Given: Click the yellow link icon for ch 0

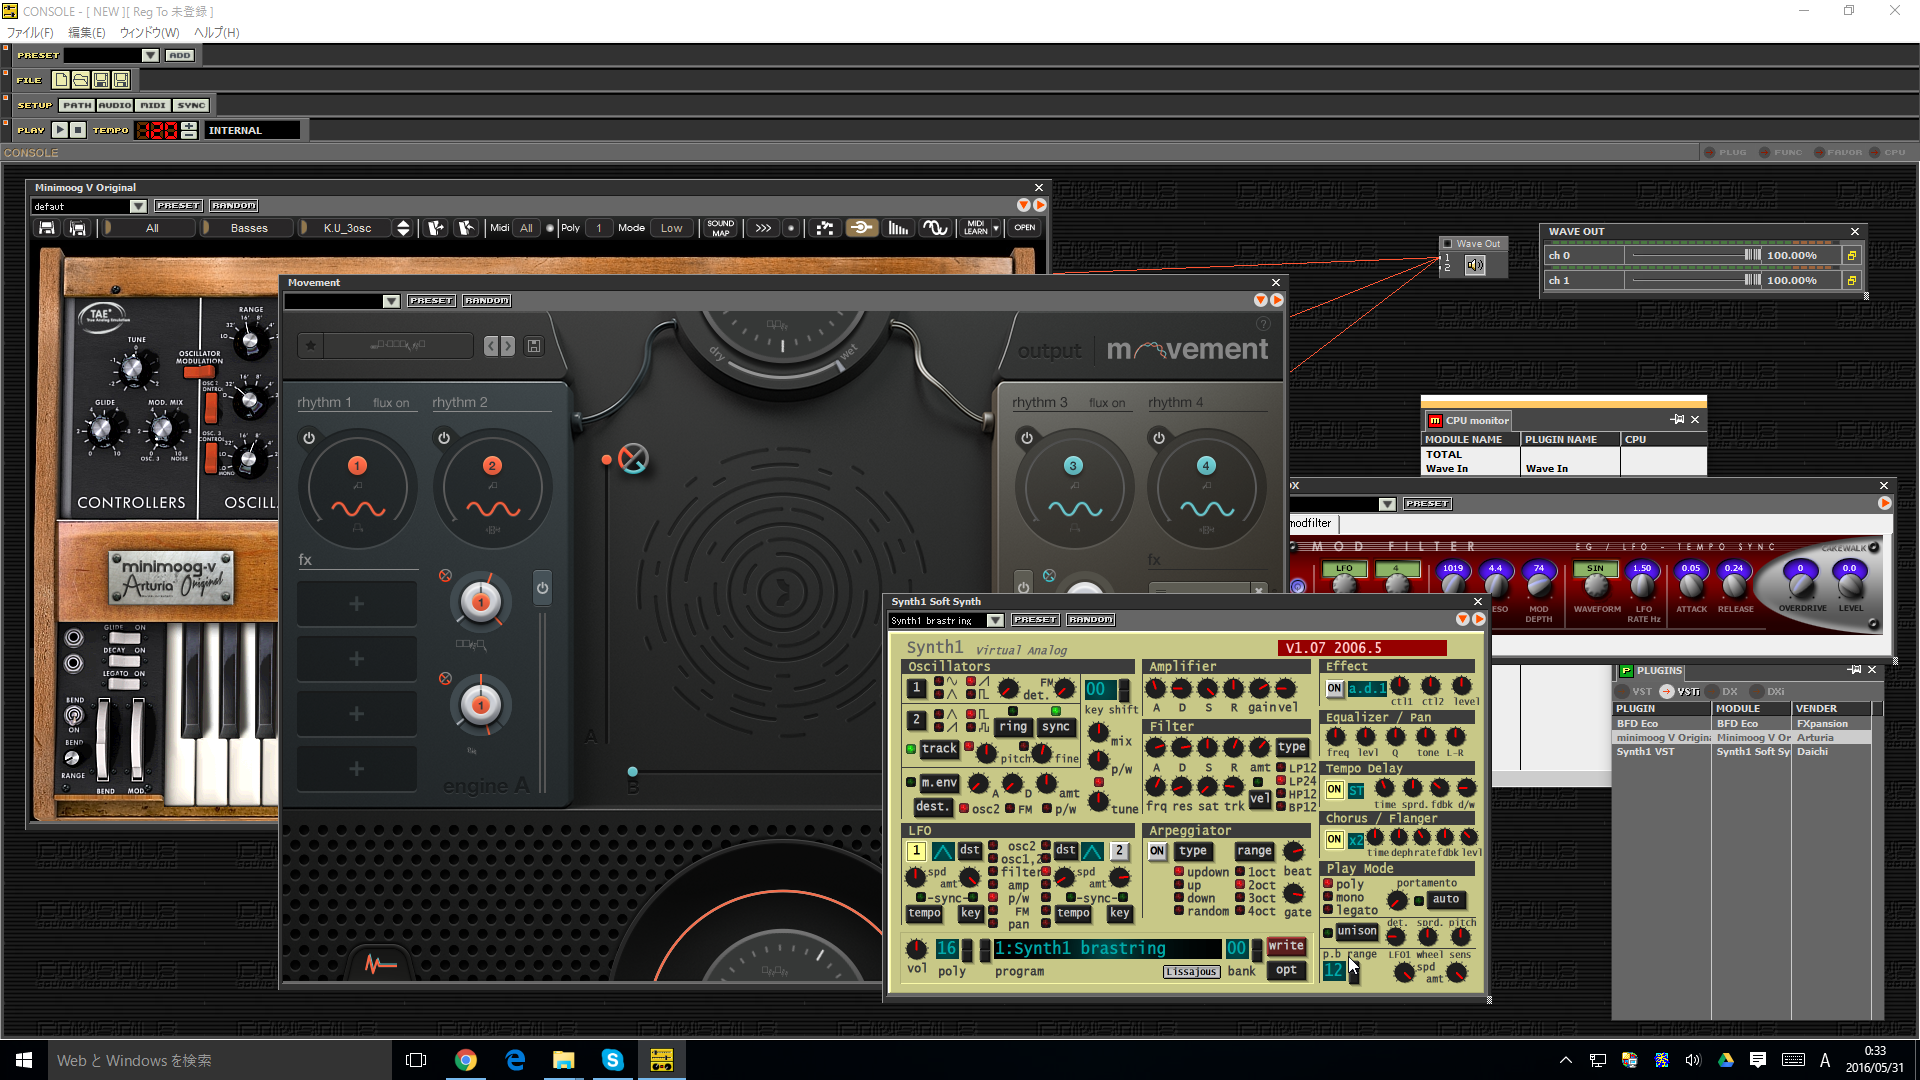Looking at the screenshot, I should pyautogui.click(x=1852, y=256).
